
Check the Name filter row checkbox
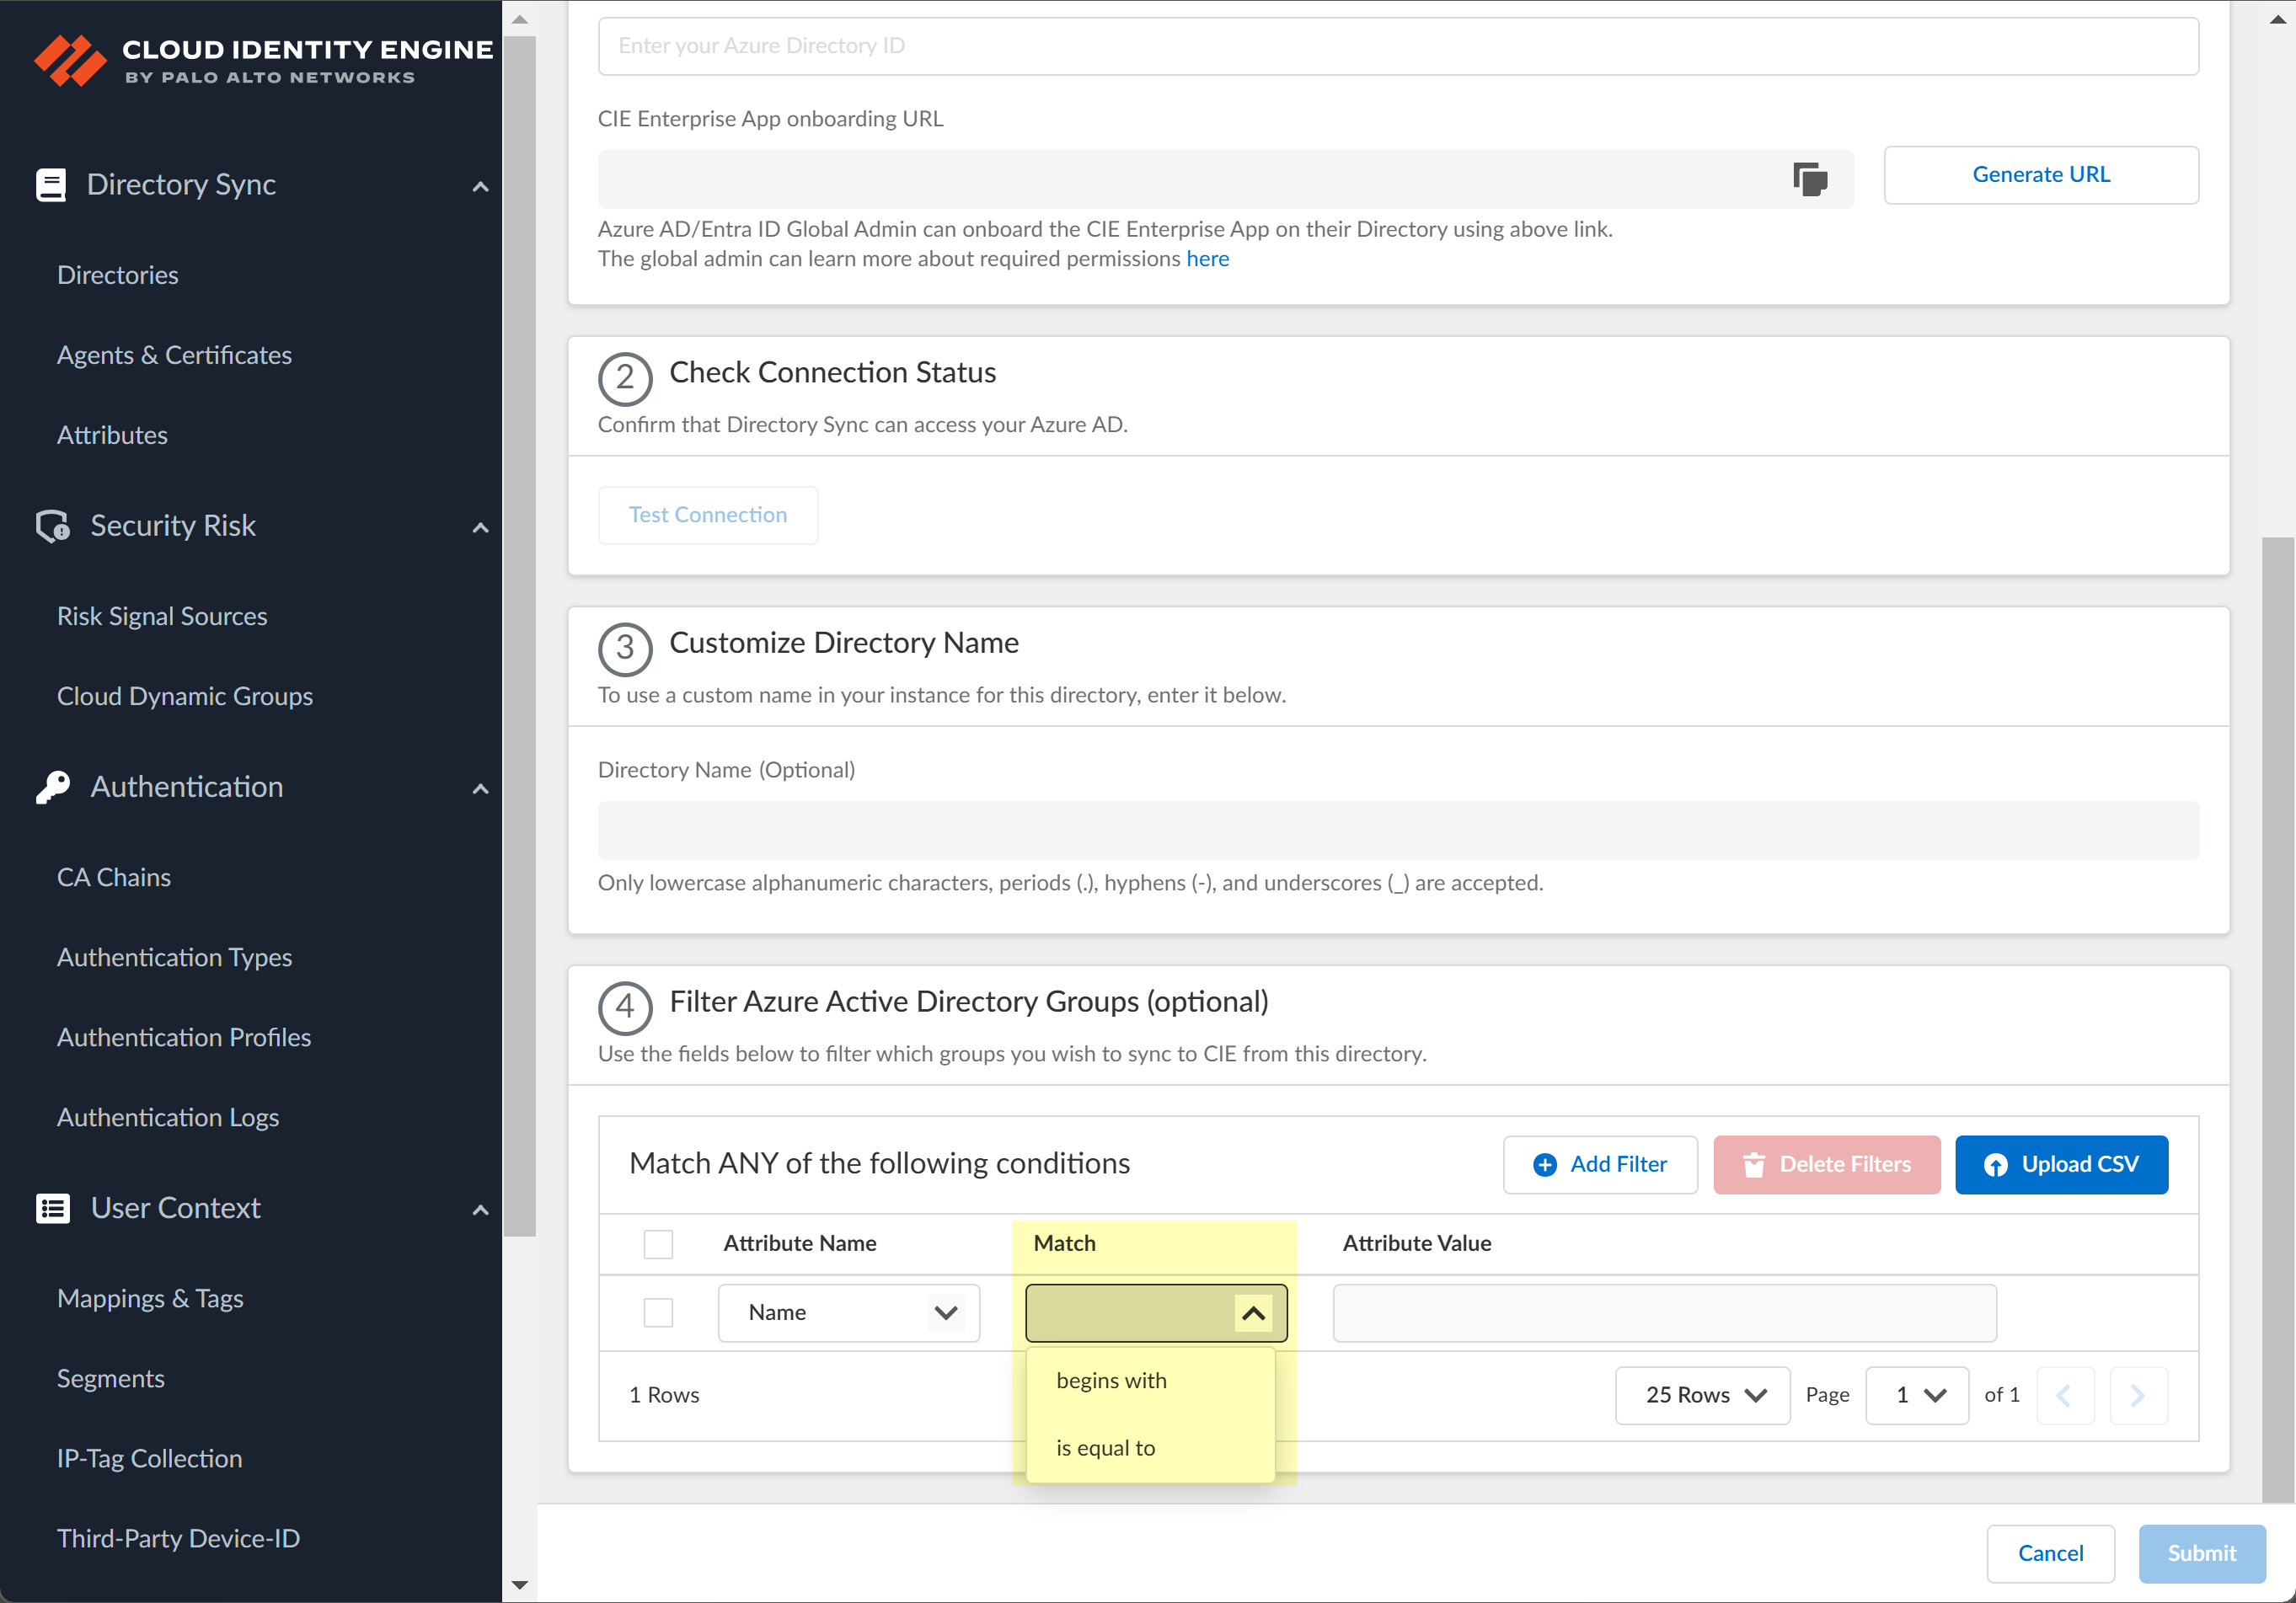coord(658,1312)
